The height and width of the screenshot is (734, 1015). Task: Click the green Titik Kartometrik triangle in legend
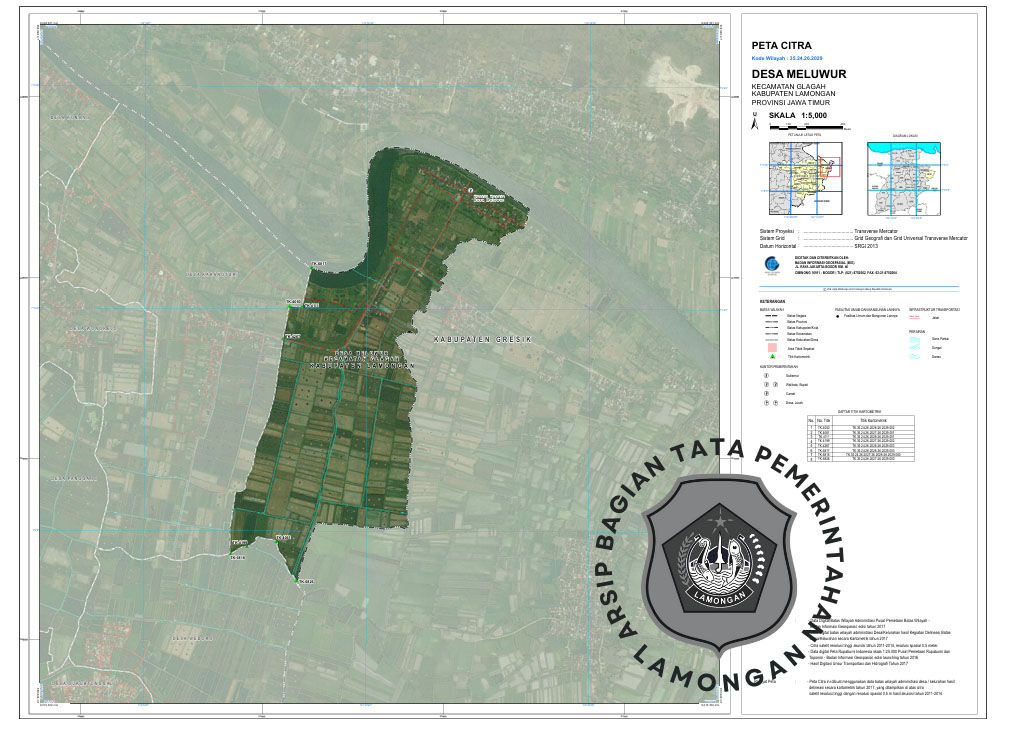pos(772,356)
